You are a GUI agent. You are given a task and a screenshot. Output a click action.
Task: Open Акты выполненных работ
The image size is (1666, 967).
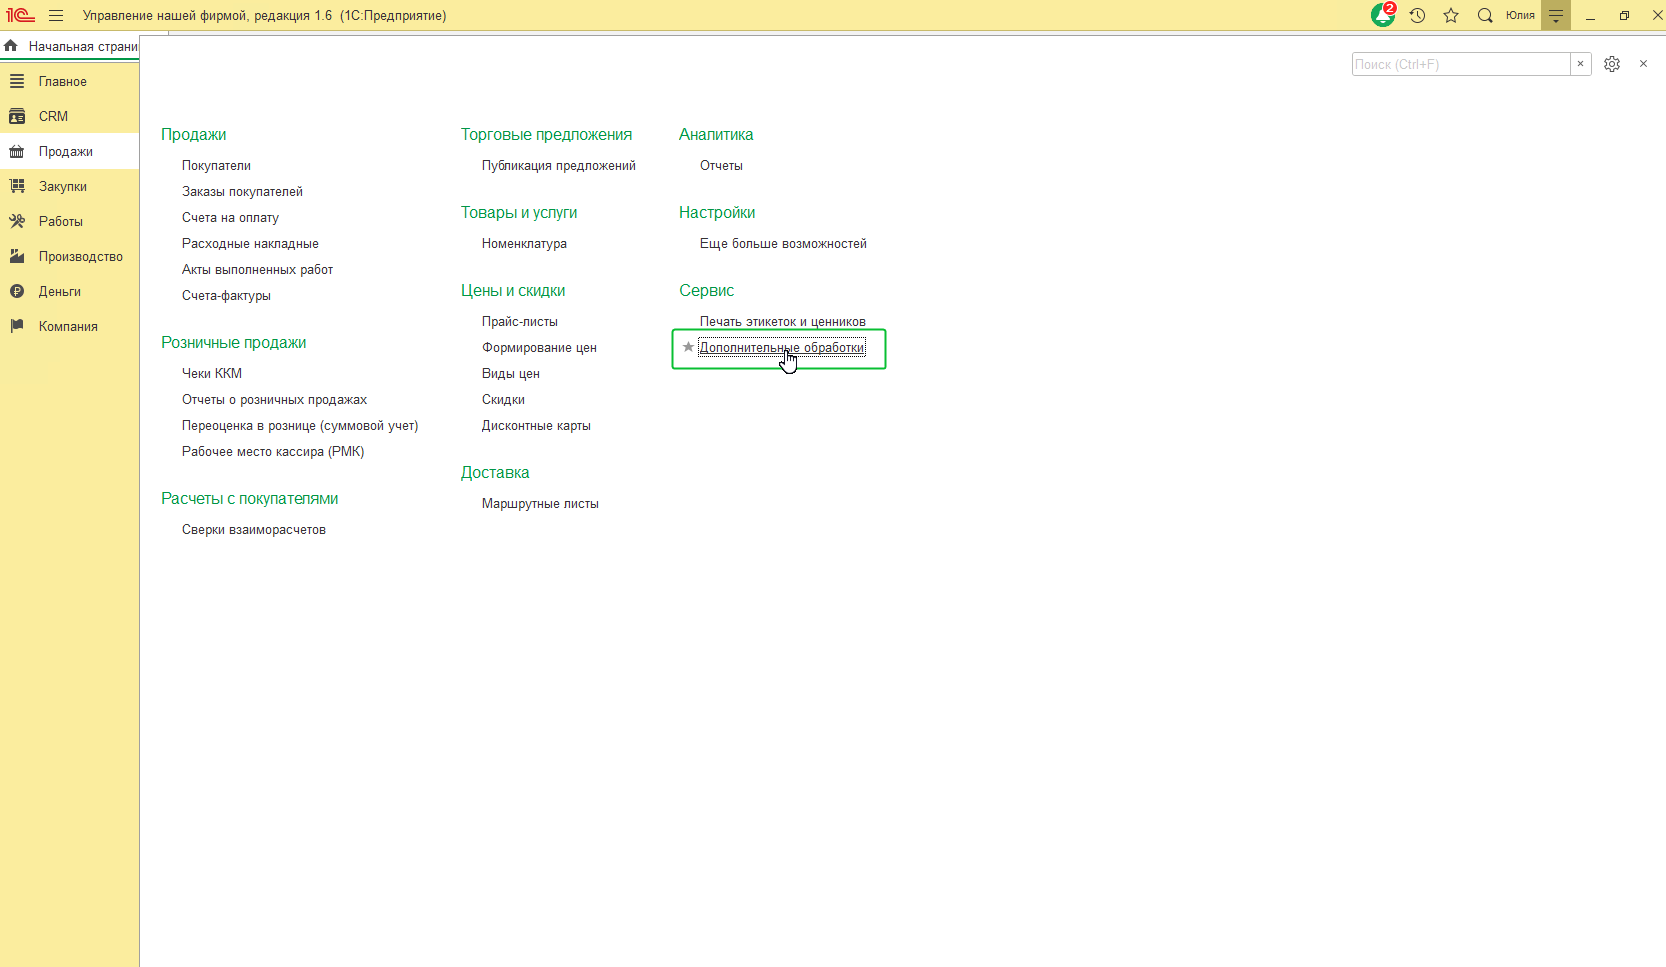click(x=257, y=269)
